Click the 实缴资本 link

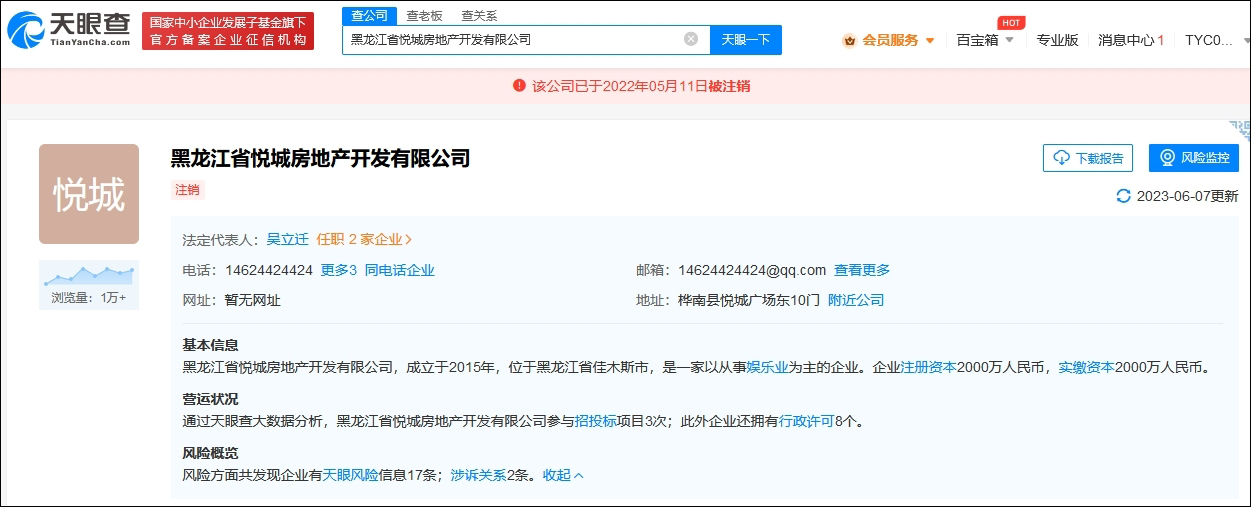click(1086, 367)
